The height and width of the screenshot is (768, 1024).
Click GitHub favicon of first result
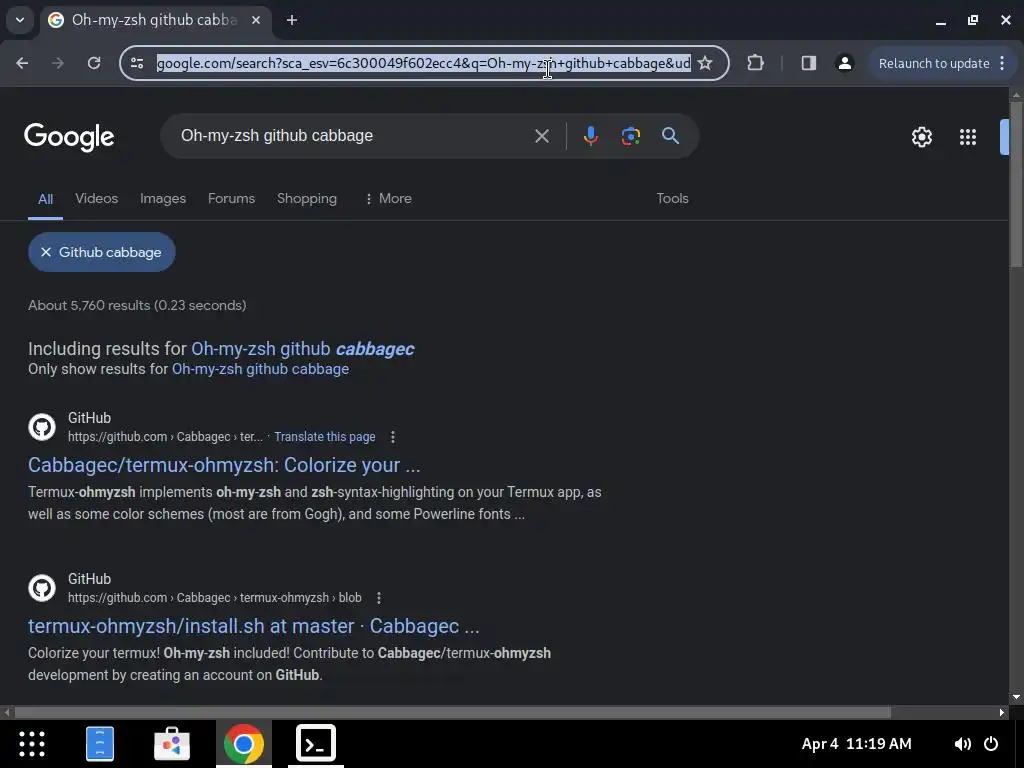pyautogui.click(x=42, y=427)
